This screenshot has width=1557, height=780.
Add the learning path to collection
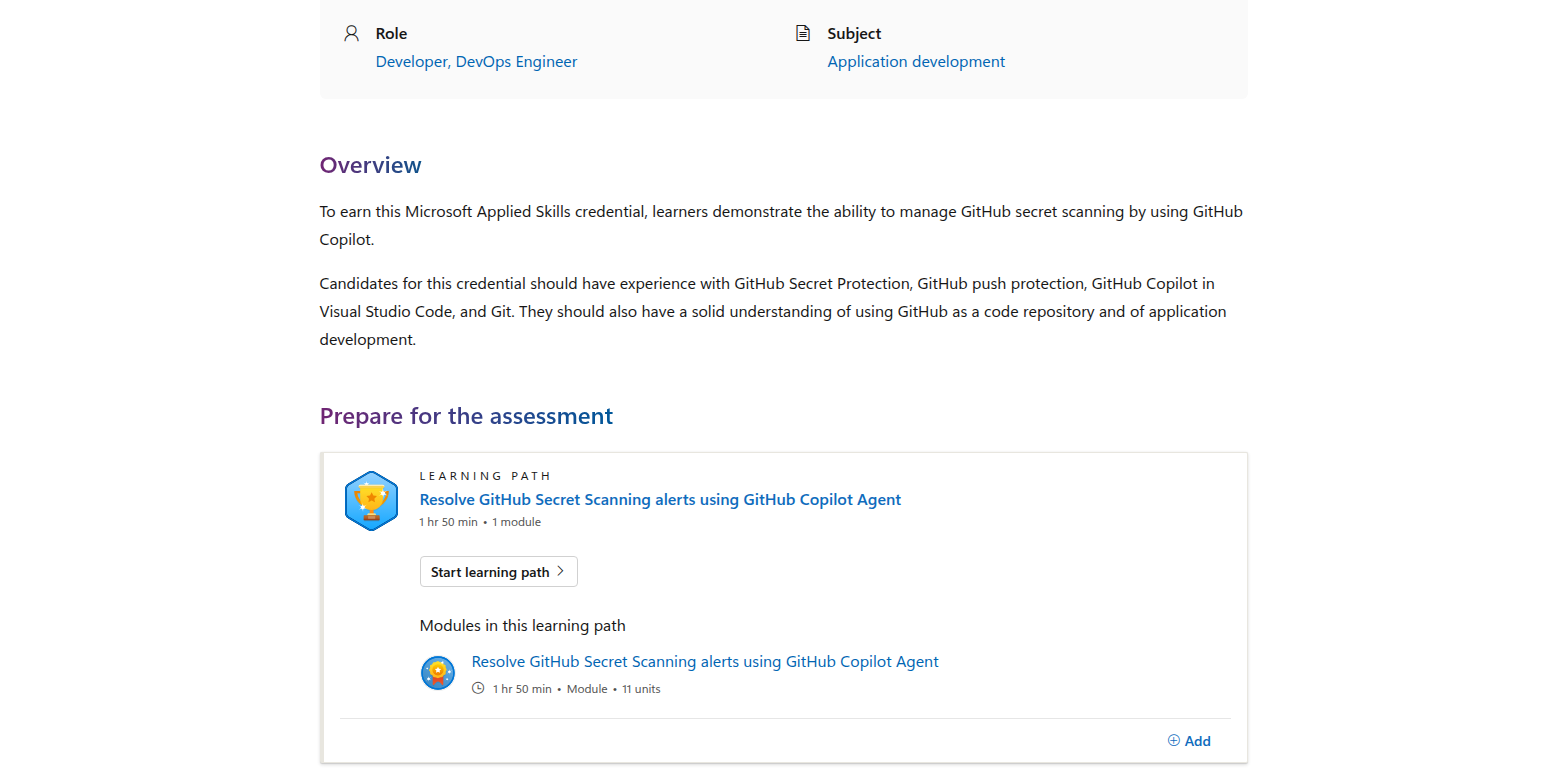[x=1189, y=741]
